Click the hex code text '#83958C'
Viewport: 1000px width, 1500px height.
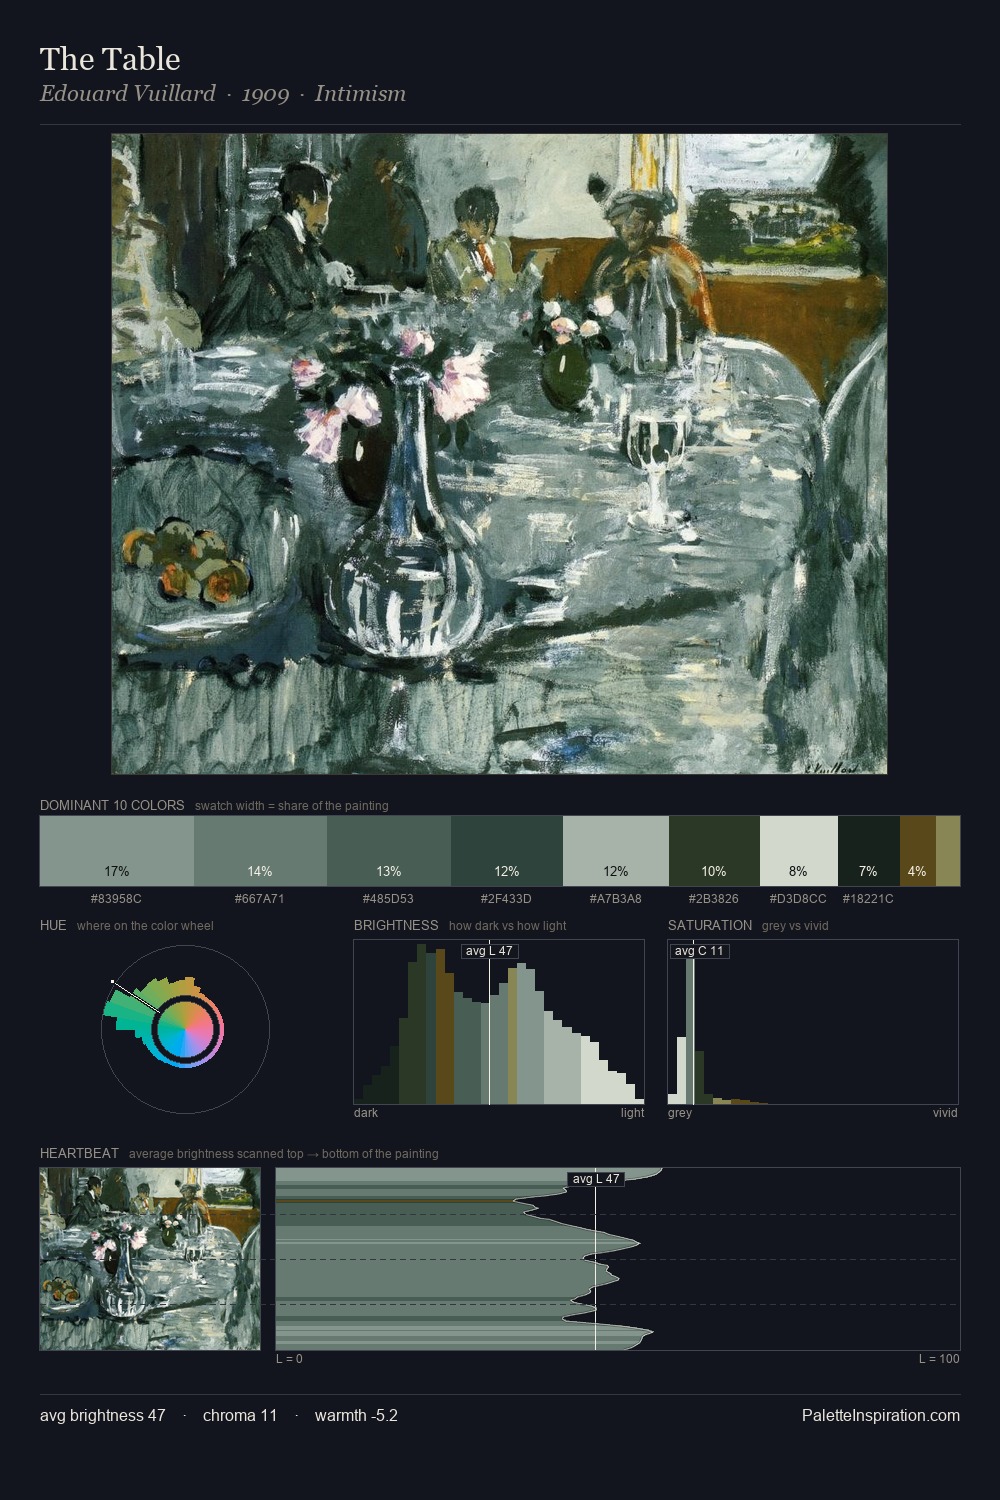[116, 898]
